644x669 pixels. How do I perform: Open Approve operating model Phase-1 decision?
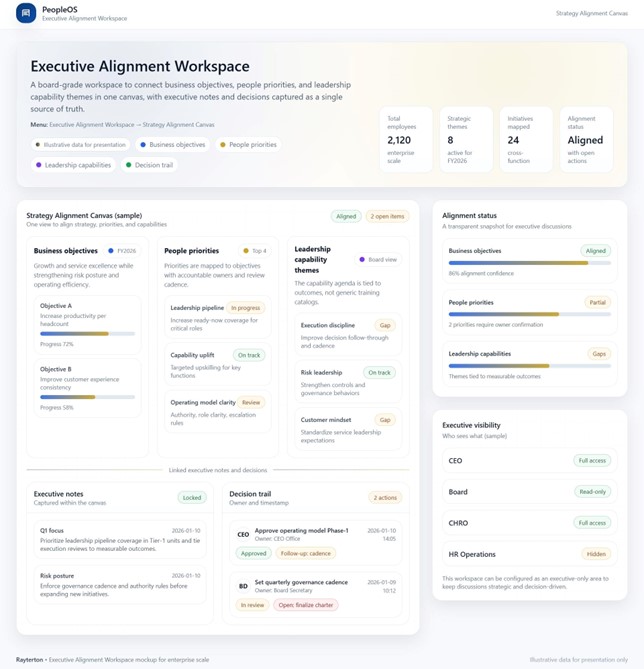tap(316, 543)
